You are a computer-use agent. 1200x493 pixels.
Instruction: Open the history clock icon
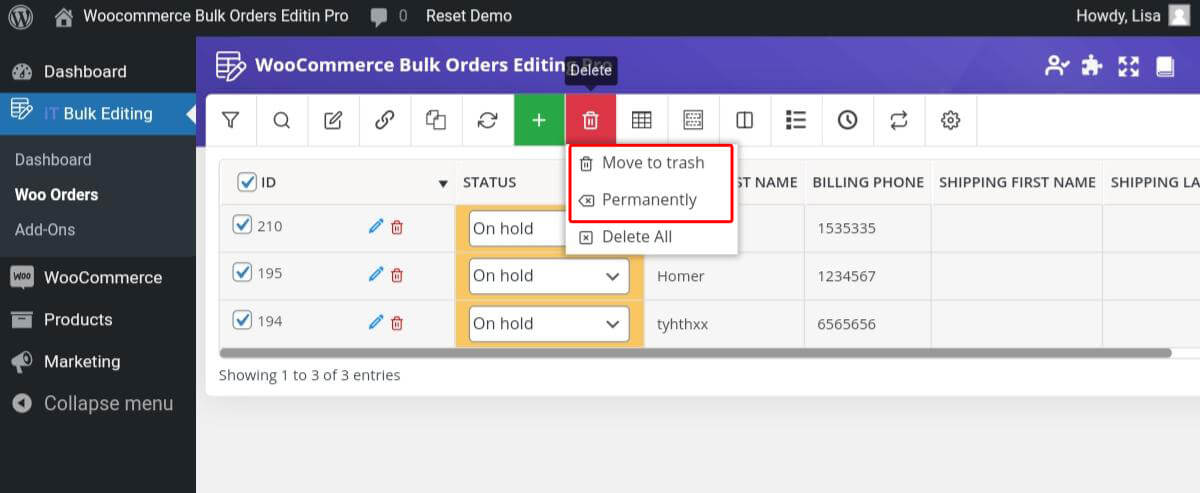click(x=848, y=120)
